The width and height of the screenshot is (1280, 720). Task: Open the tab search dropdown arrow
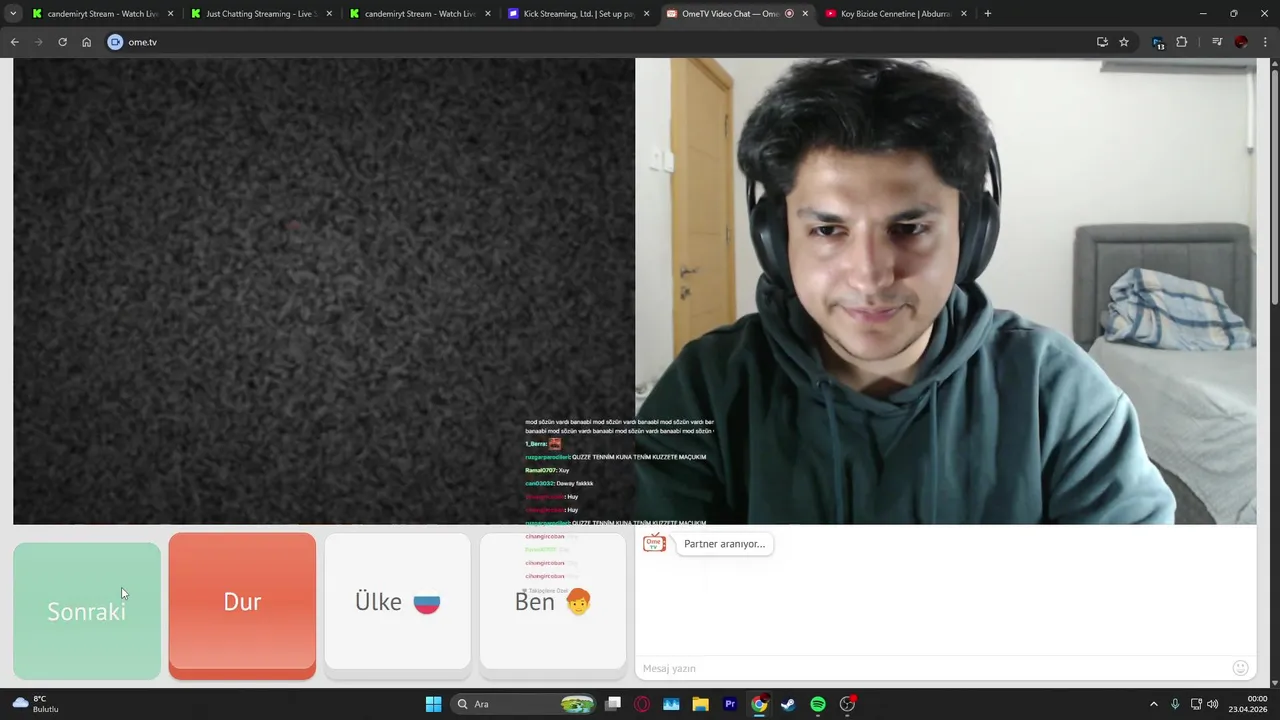(13, 14)
